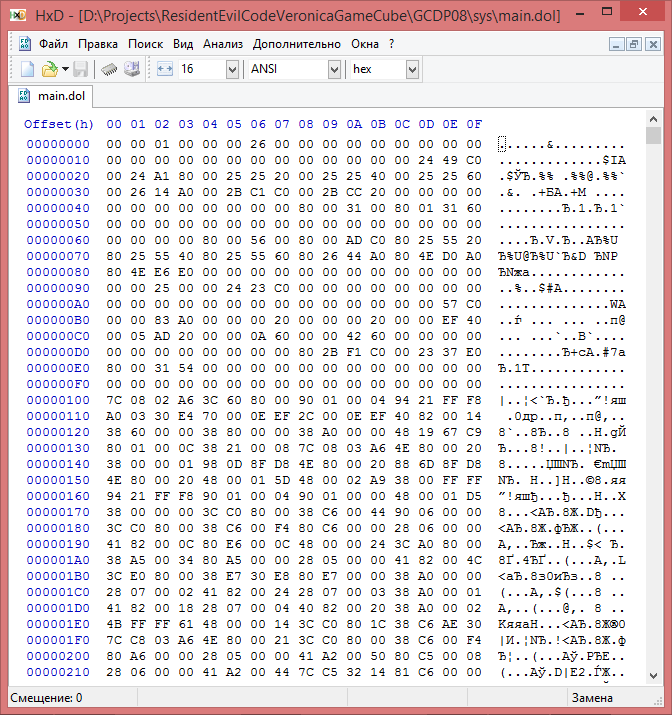Open a file with the folder icon
Screen dimensions: 672x715
50,69
